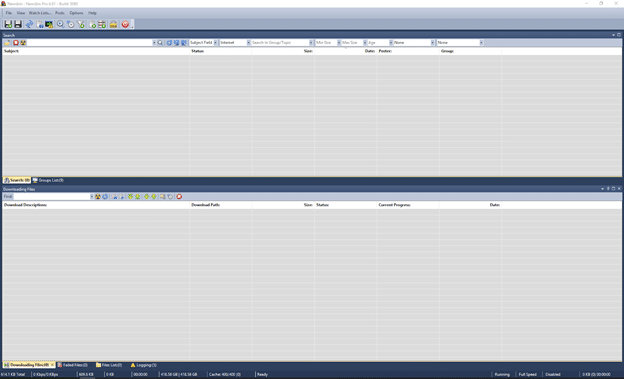Open the Watch Lists menu
The image size is (624, 379).
(39, 13)
